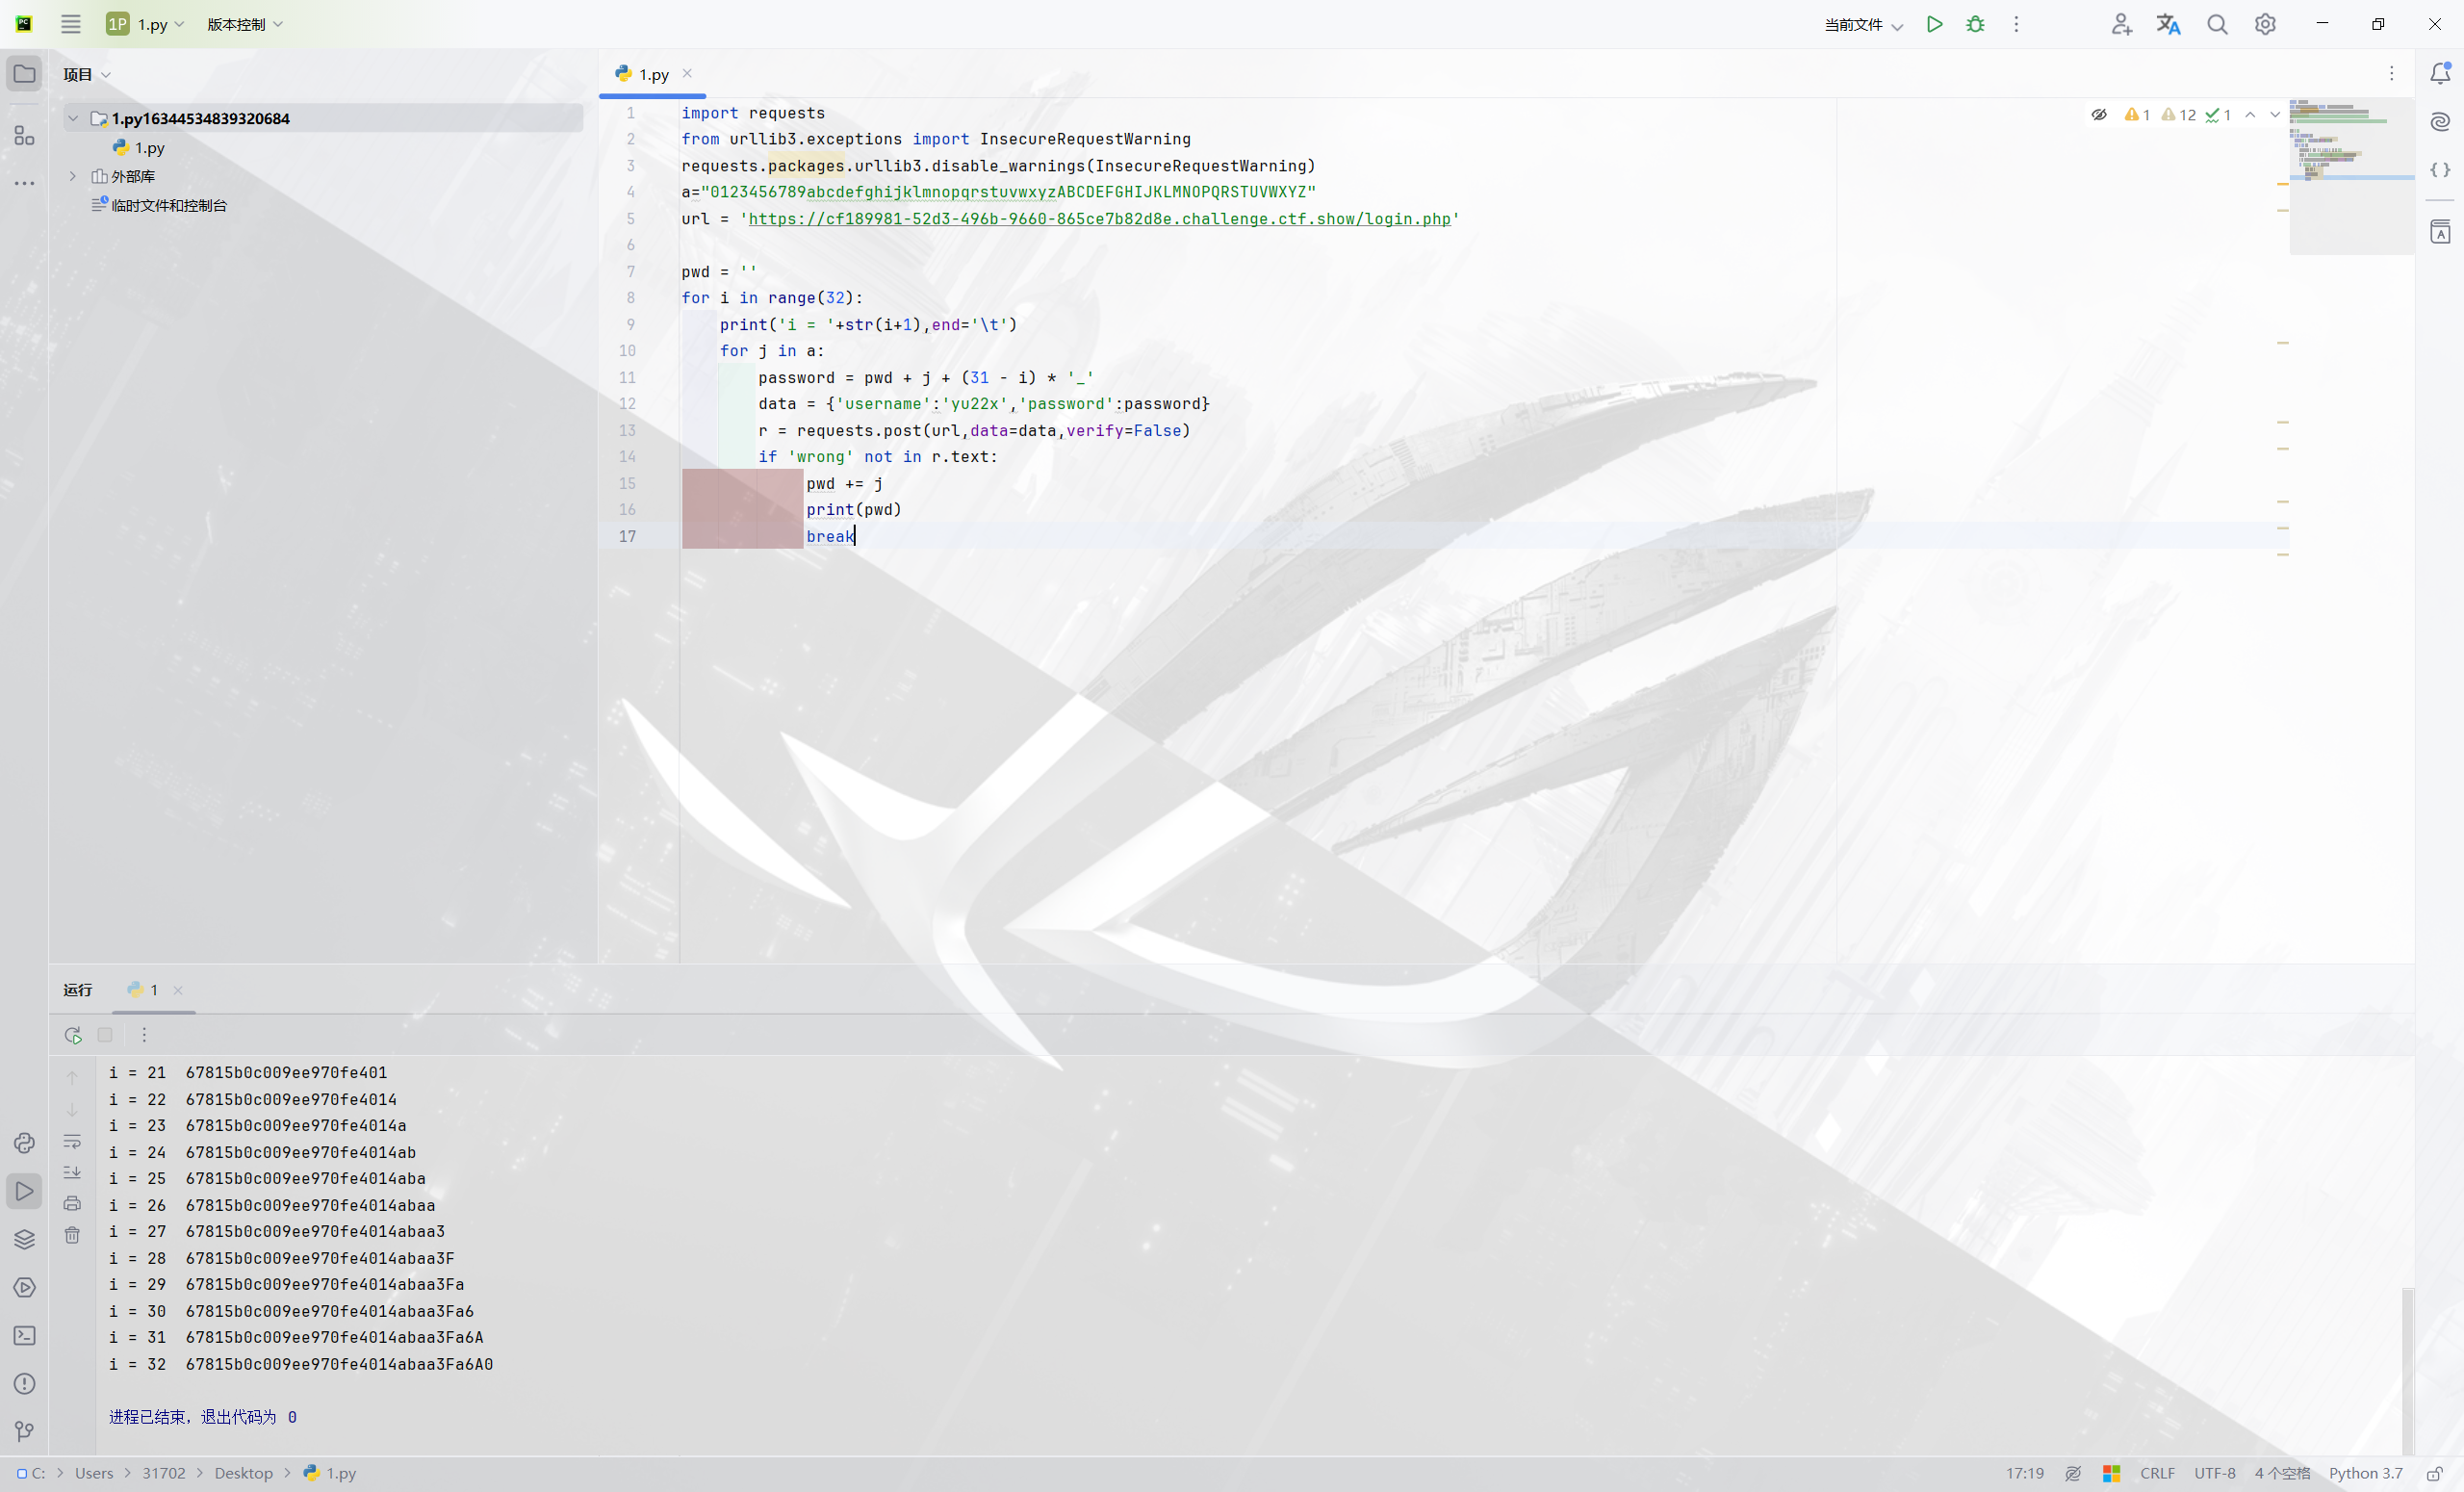
Task: Select Python 3.7 interpreter widget
Action: pyautogui.click(x=2365, y=1473)
